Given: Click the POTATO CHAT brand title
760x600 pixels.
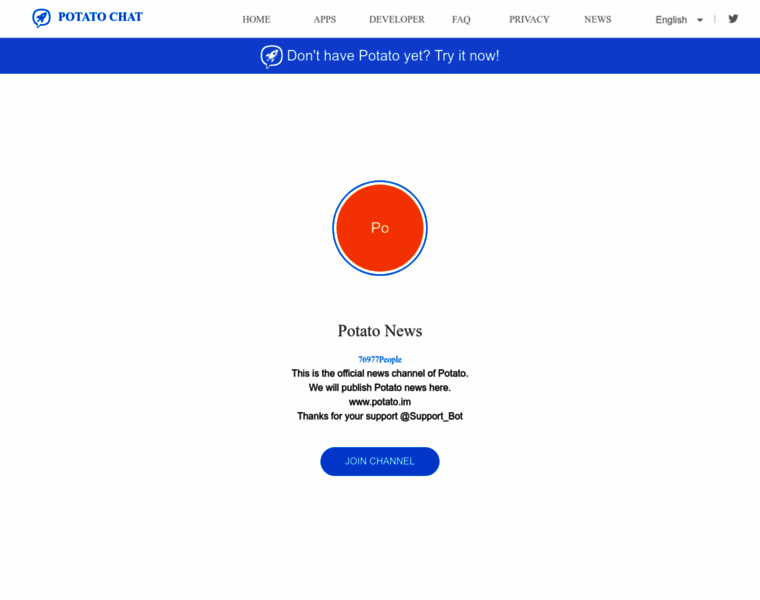Looking at the screenshot, I should pos(100,17).
